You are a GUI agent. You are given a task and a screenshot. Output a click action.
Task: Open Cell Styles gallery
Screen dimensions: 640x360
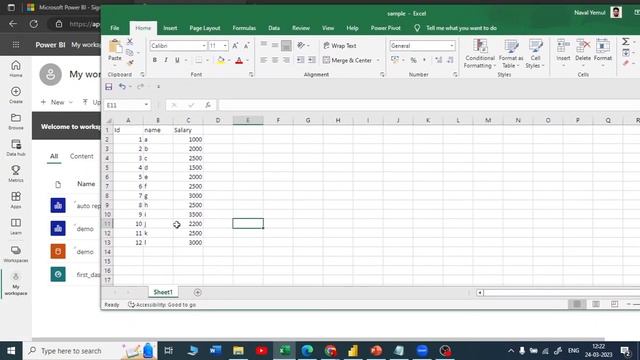535,53
